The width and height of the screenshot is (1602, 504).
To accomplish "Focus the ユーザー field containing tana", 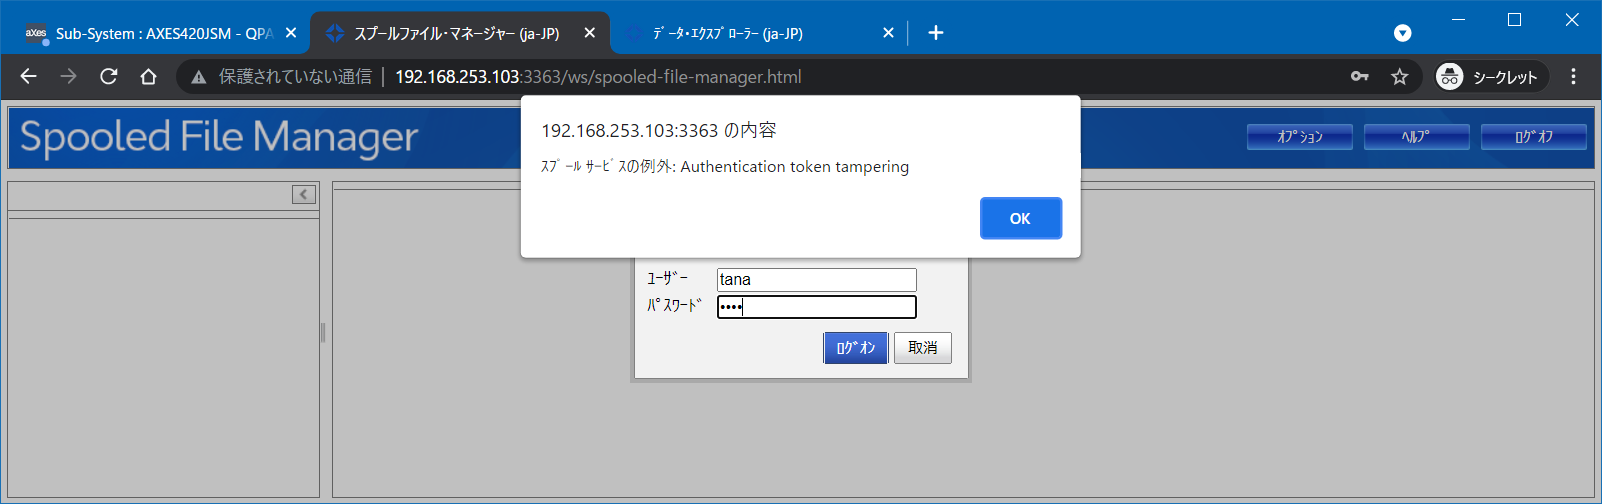I will [x=816, y=280].
